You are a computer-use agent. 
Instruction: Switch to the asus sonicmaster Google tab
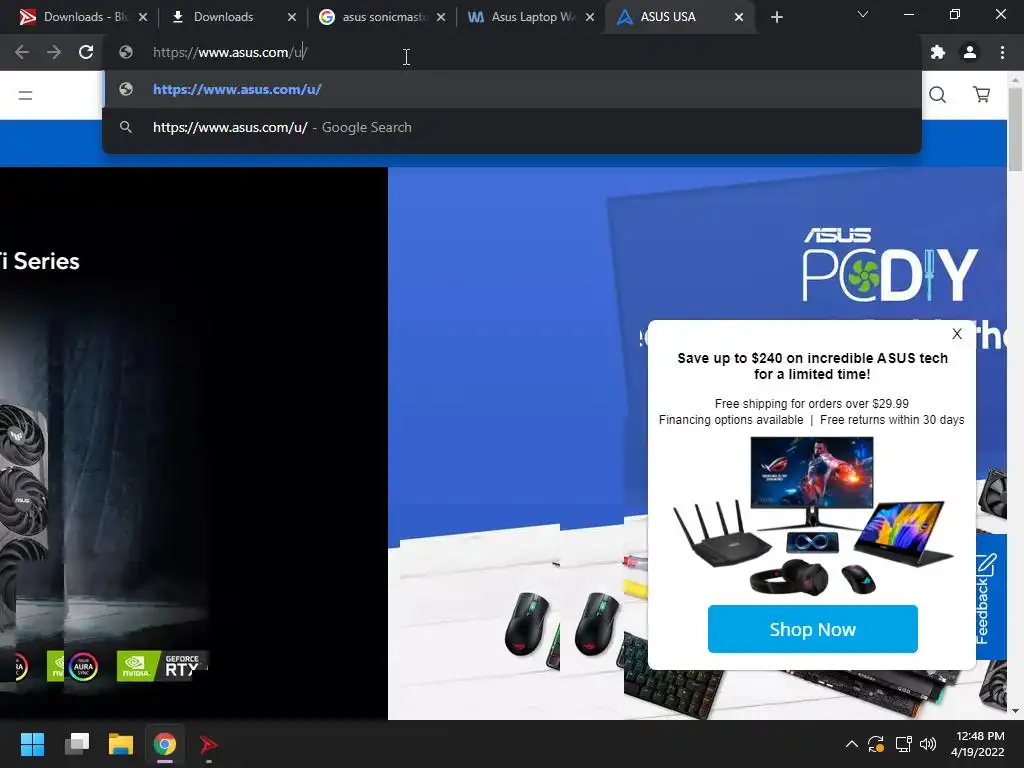pyautogui.click(x=382, y=17)
